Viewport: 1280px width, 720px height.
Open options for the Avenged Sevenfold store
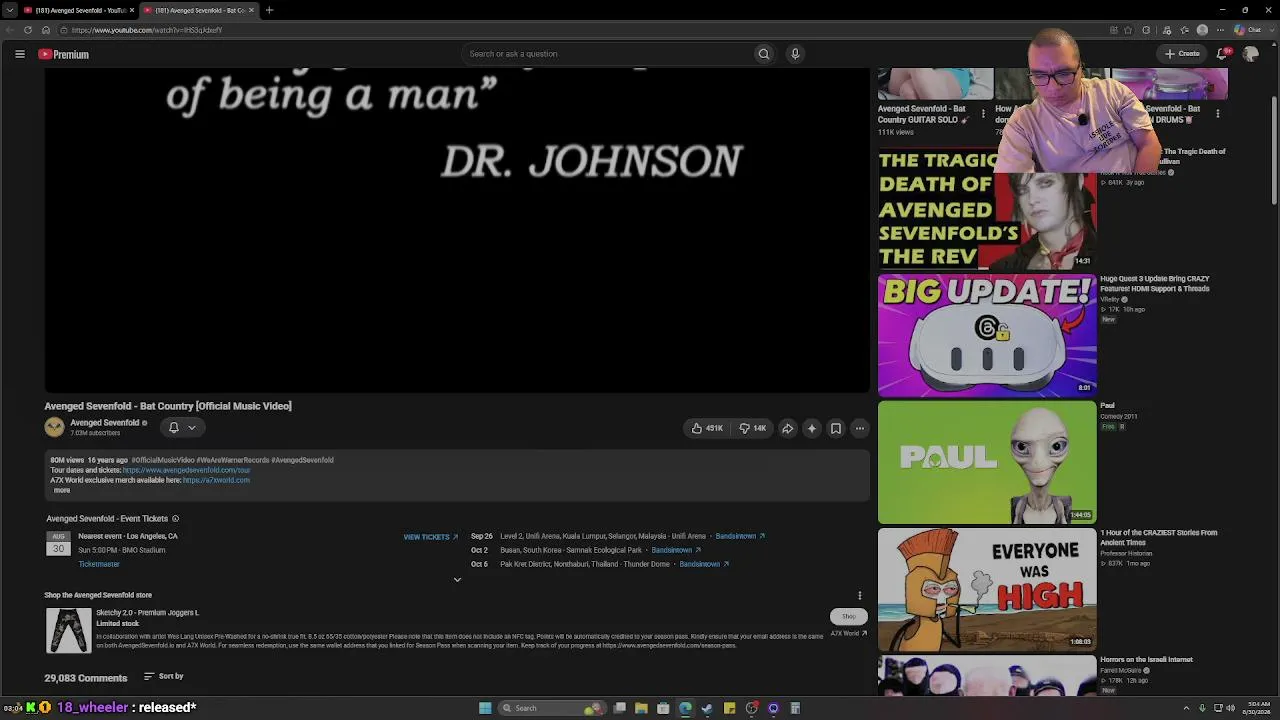(859, 596)
